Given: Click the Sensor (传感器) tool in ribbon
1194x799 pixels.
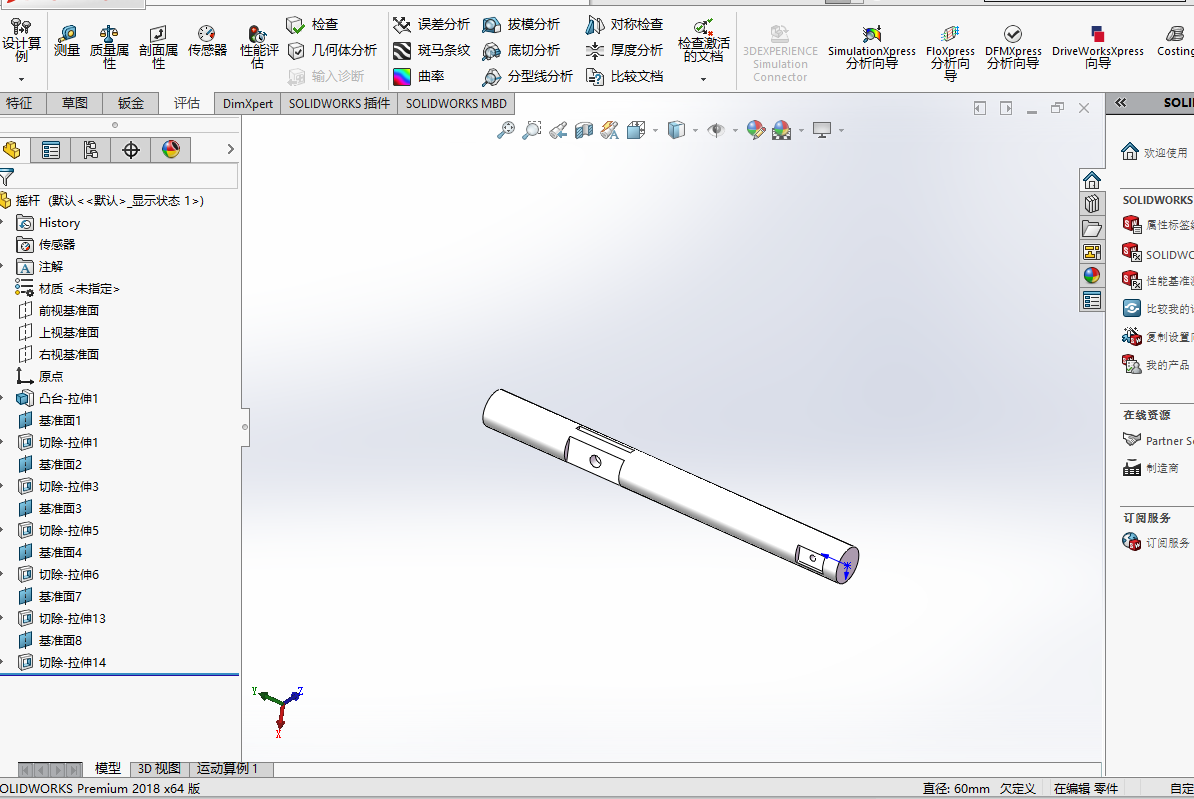Looking at the screenshot, I should [x=207, y=41].
